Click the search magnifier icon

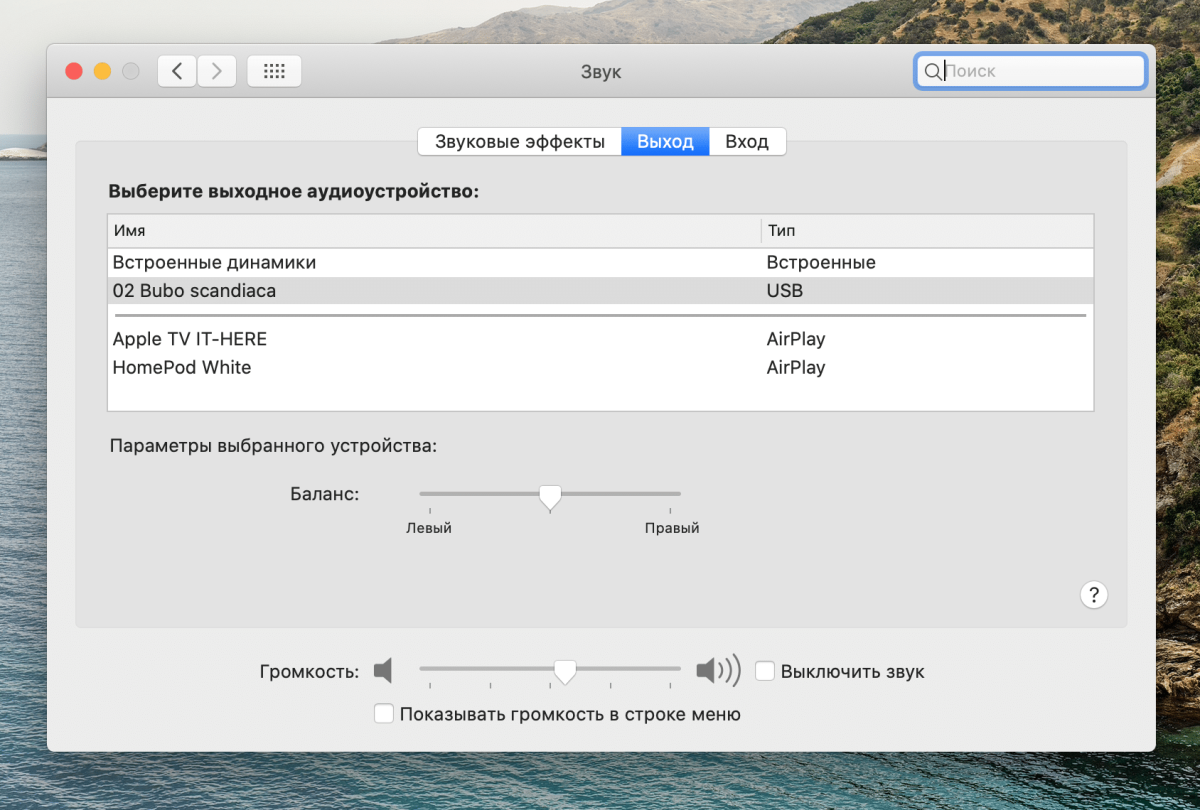point(932,71)
